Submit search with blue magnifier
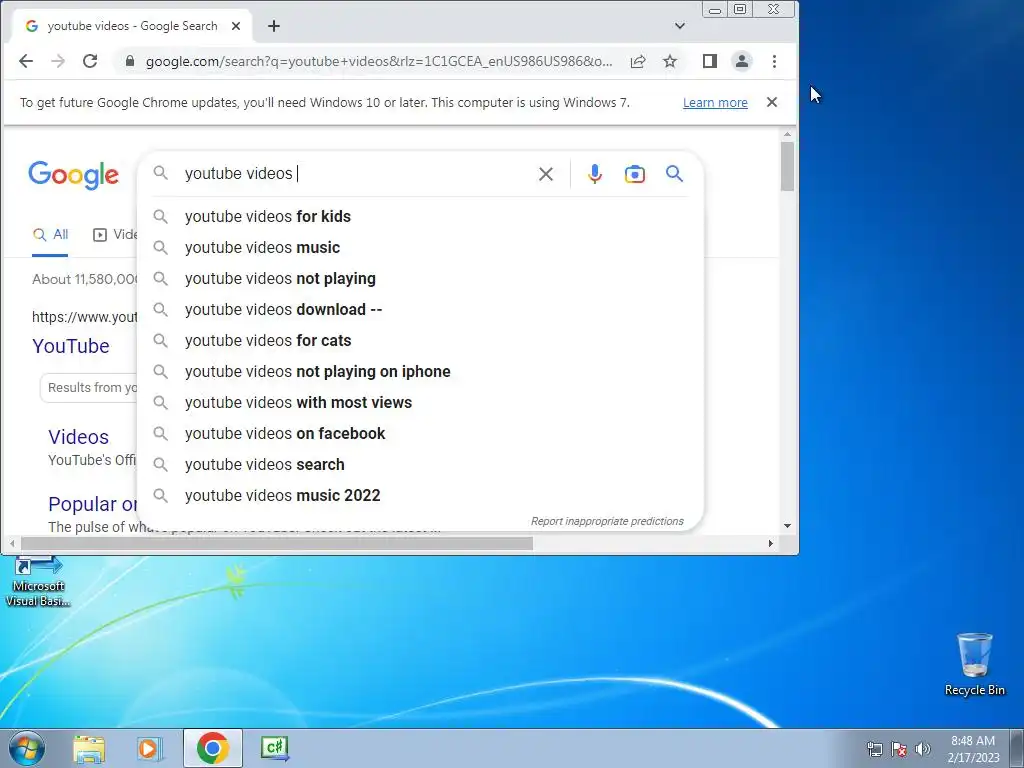 click(x=675, y=174)
